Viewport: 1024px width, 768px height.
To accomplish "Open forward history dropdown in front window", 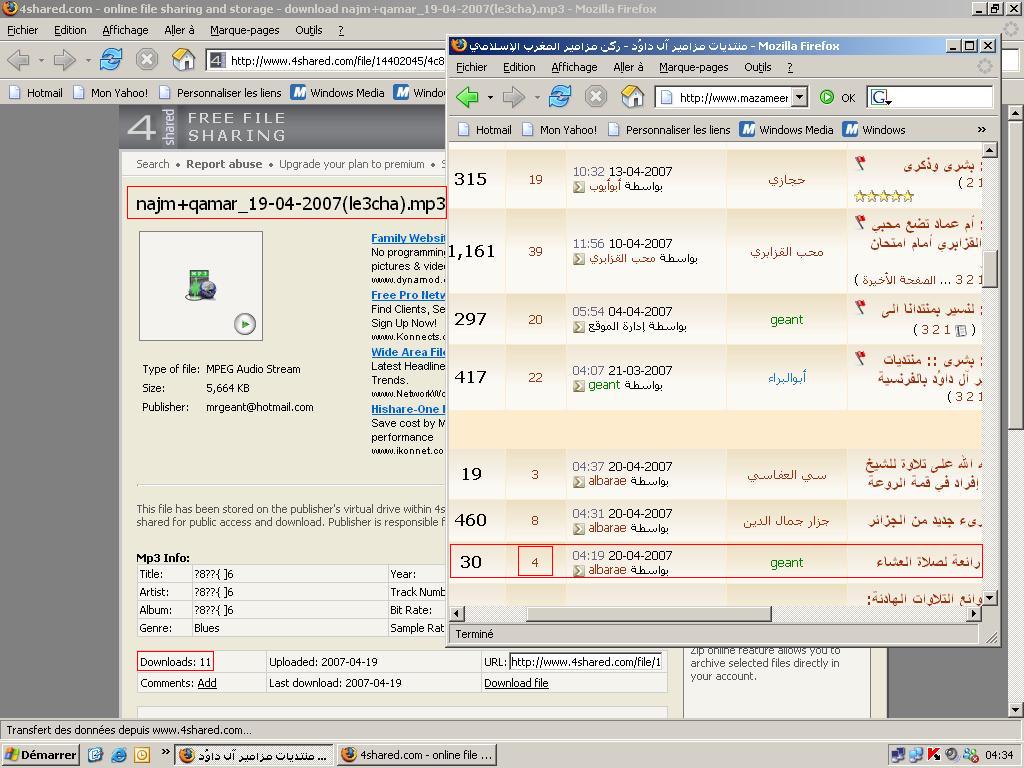I will (x=537, y=98).
